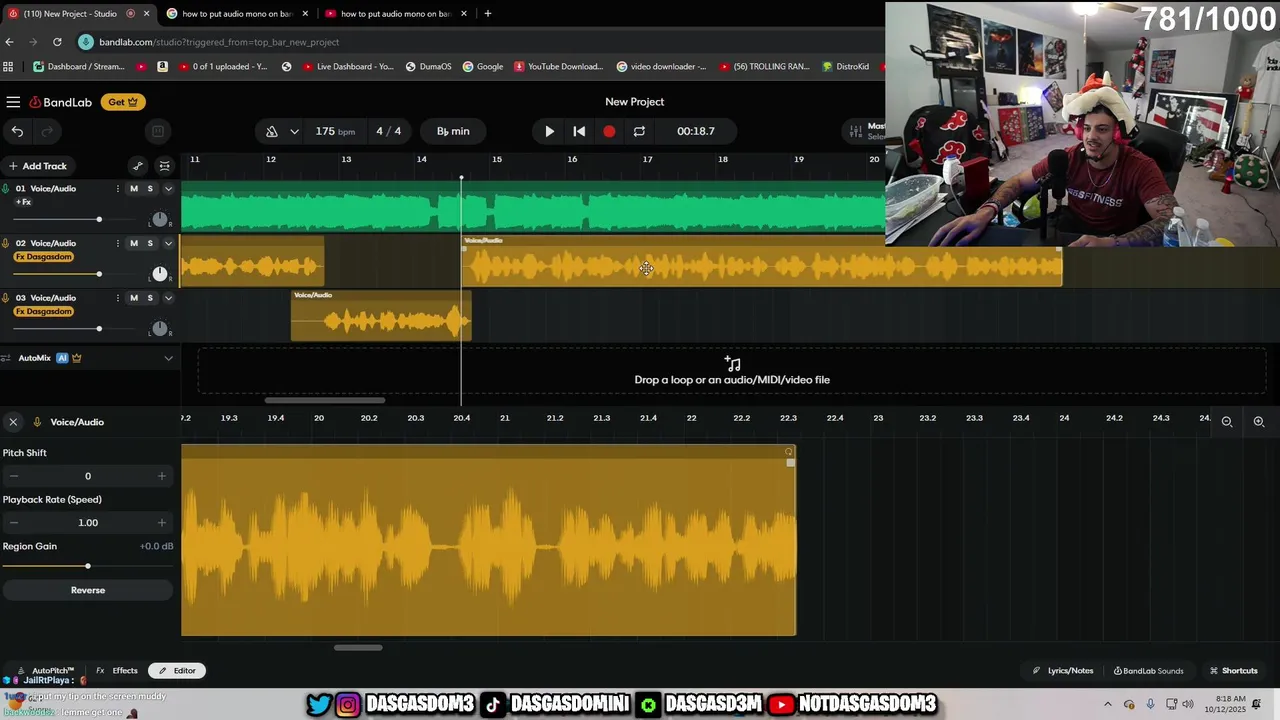Adjust track 02 volume slider
The height and width of the screenshot is (720, 1280).
[x=99, y=274]
